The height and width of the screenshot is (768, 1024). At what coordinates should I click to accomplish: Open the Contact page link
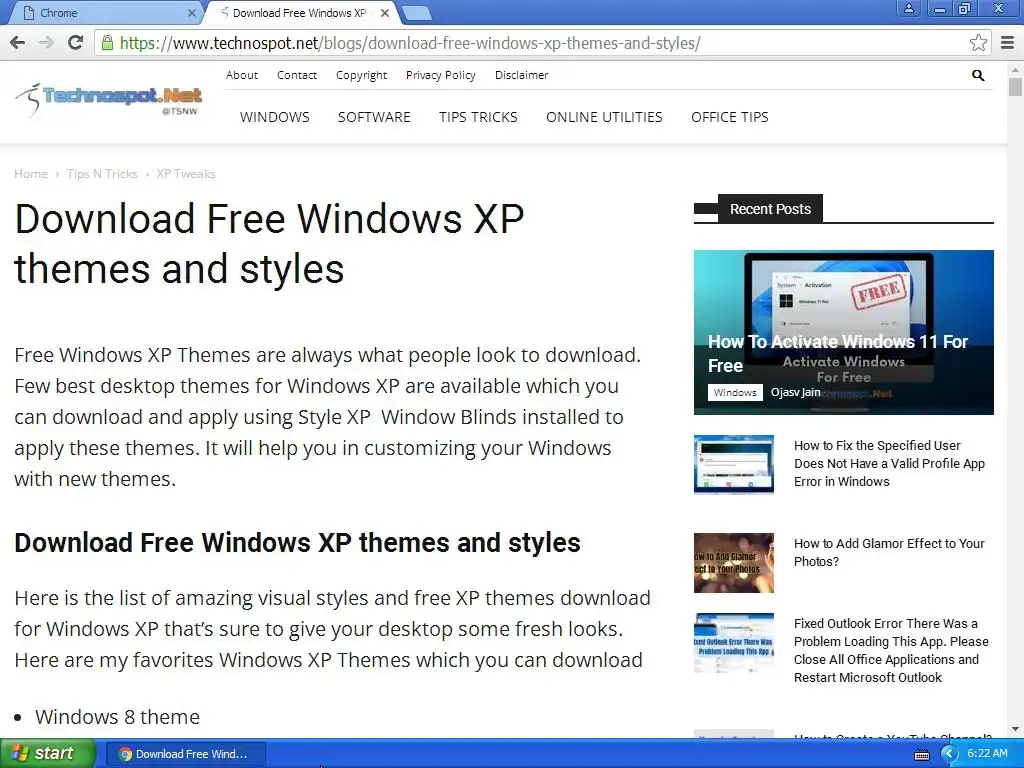pyautogui.click(x=296, y=75)
